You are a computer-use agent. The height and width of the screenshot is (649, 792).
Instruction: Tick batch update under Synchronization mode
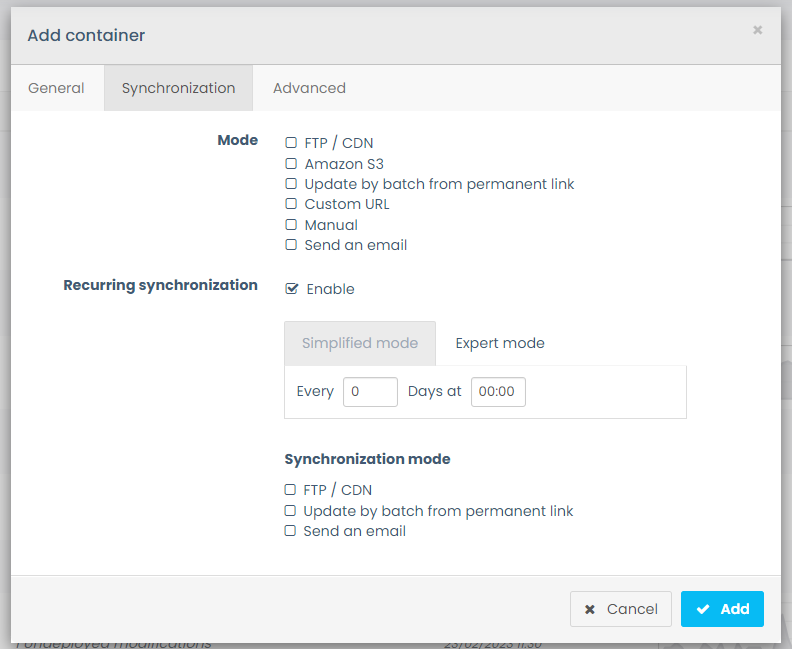click(290, 511)
